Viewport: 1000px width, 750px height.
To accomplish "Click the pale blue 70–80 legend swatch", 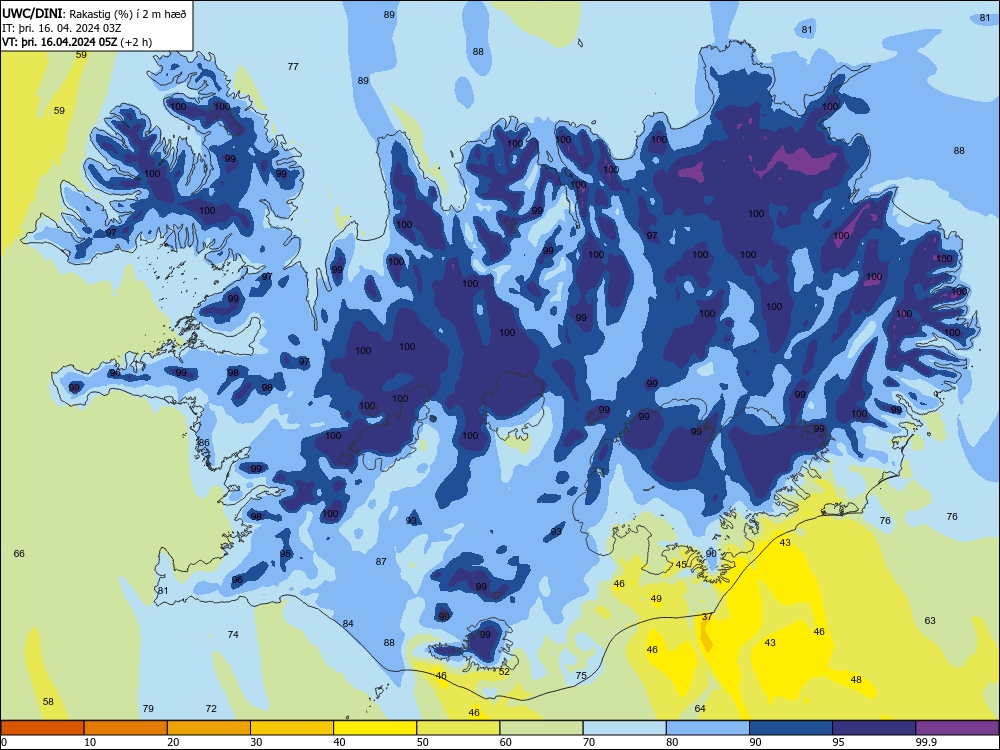I will (x=625, y=728).
